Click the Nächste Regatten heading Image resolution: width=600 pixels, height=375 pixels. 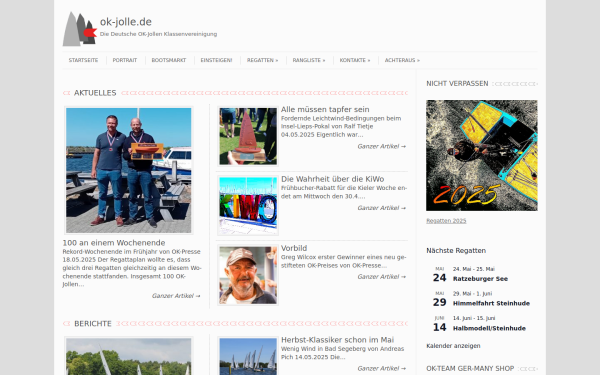(456, 251)
